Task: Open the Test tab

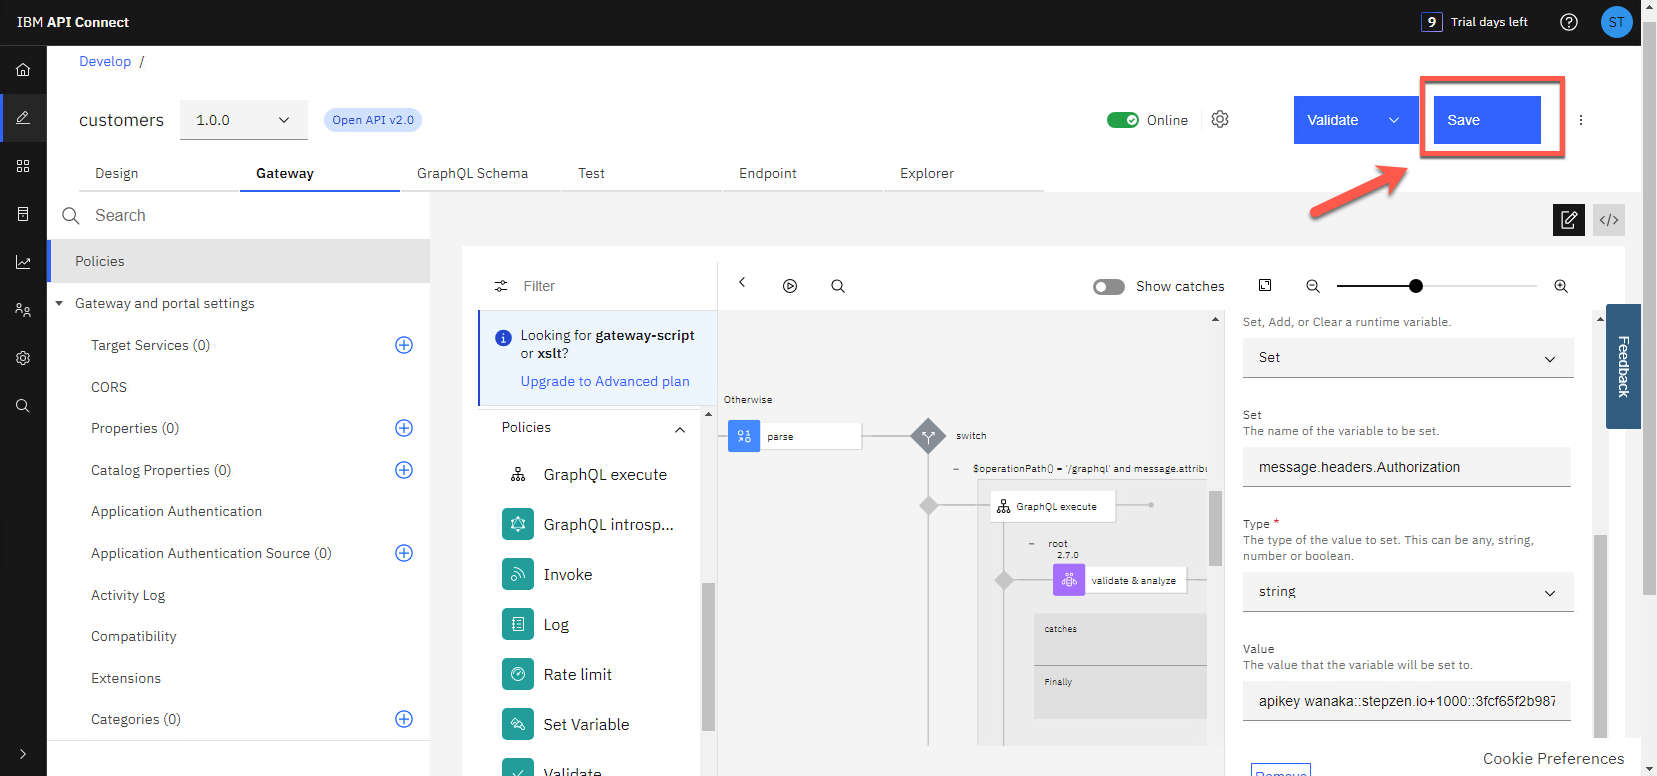Action: pos(591,173)
